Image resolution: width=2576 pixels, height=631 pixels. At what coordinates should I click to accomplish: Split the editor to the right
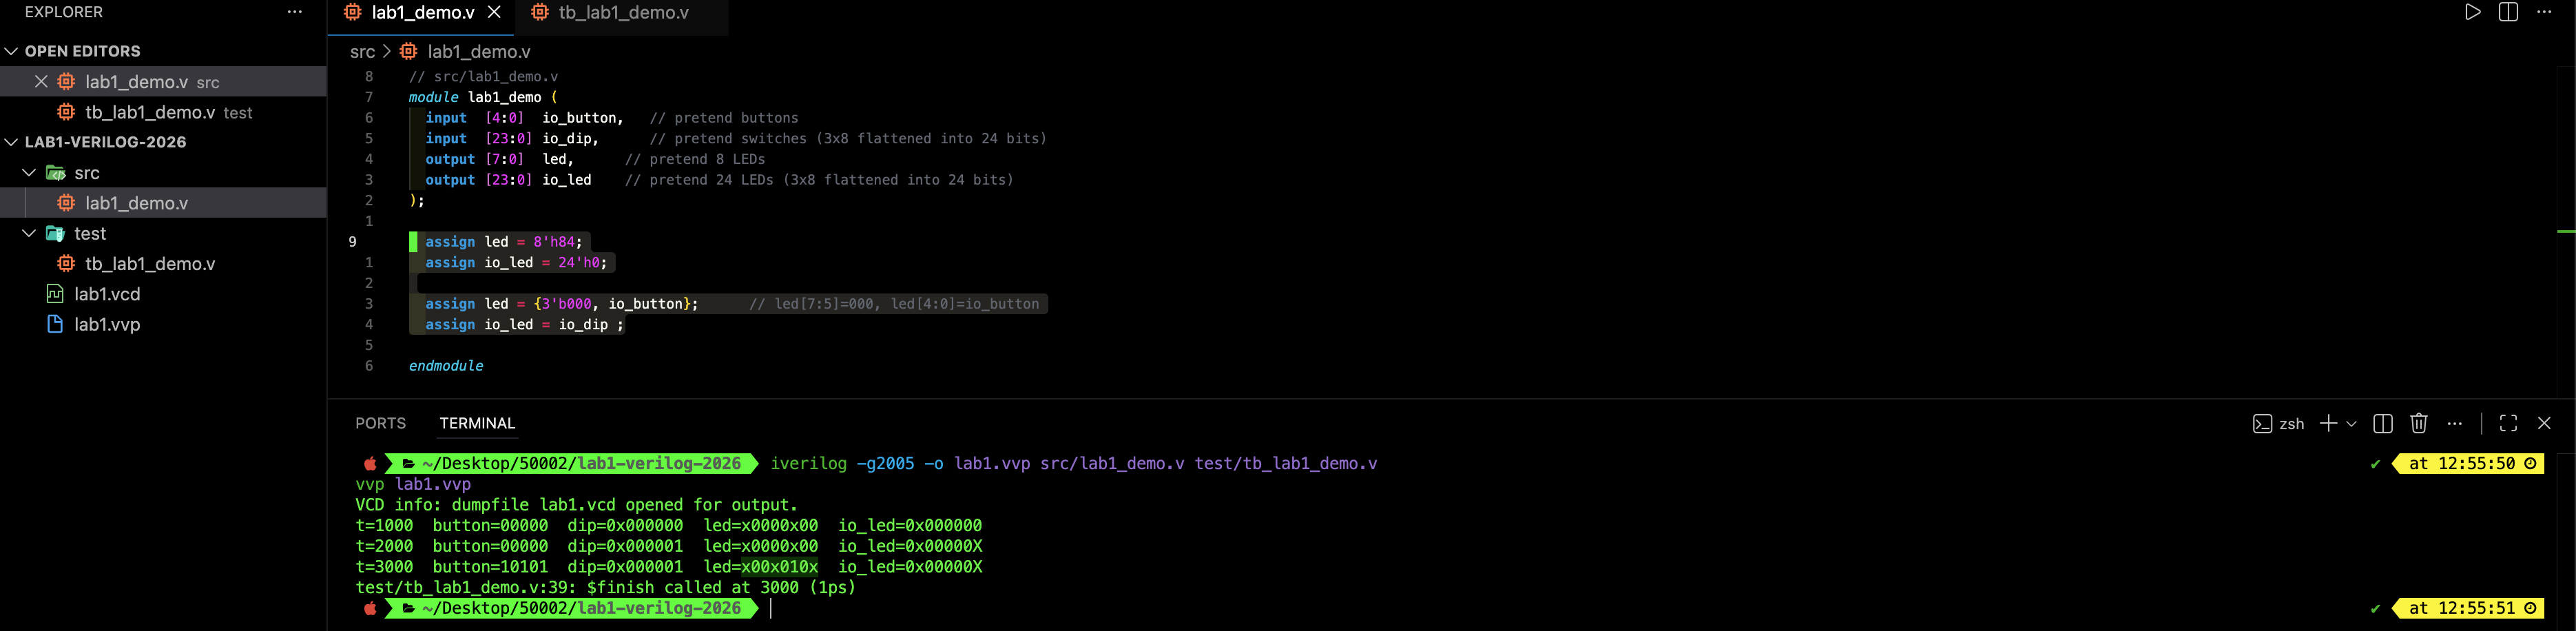(x=2508, y=12)
